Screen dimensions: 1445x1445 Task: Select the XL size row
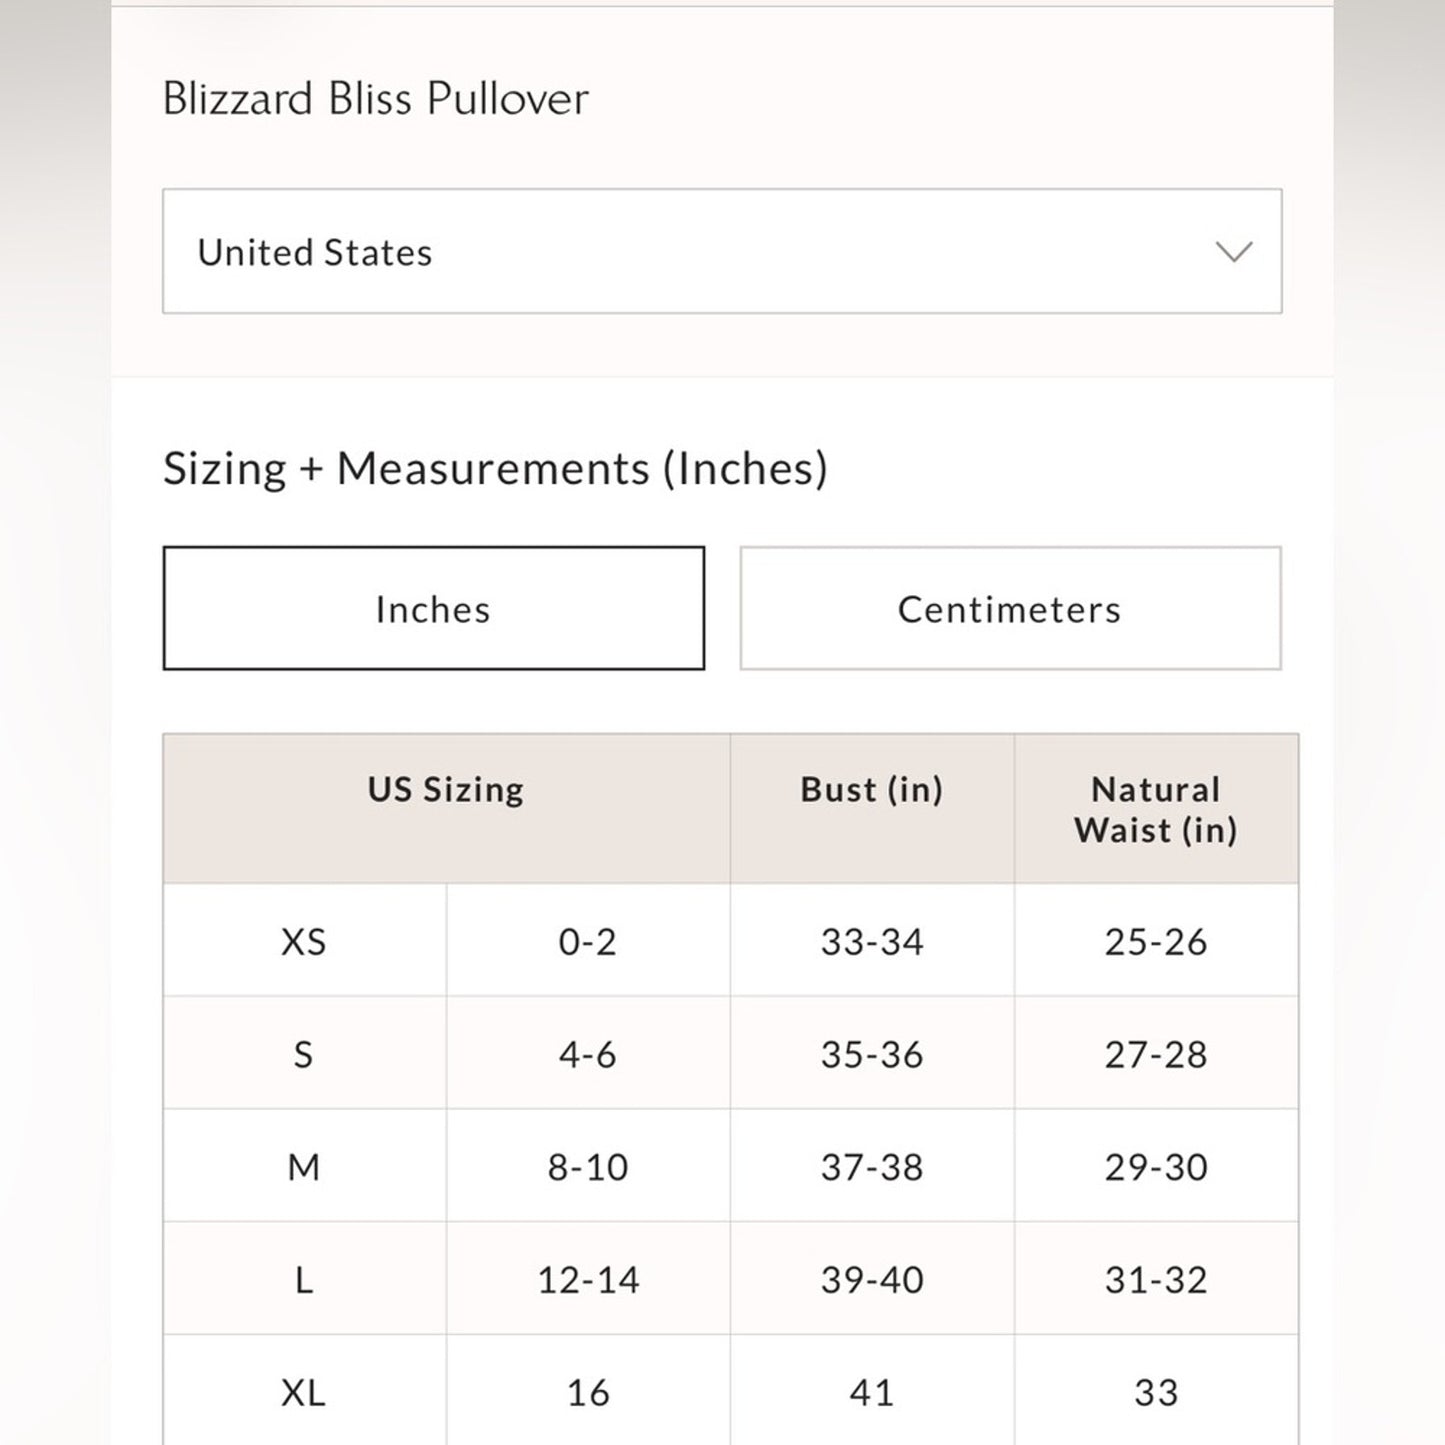[x=303, y=1391]
